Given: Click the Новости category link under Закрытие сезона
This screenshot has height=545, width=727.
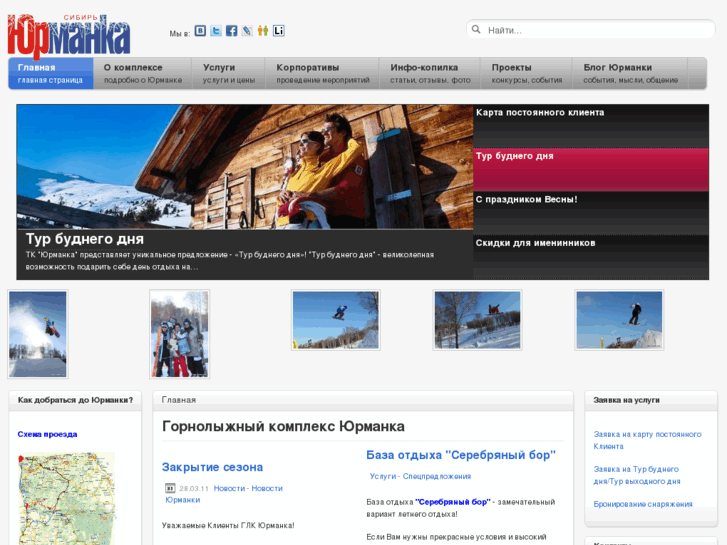Looking at the screenshot, I should tap(229, 488).
